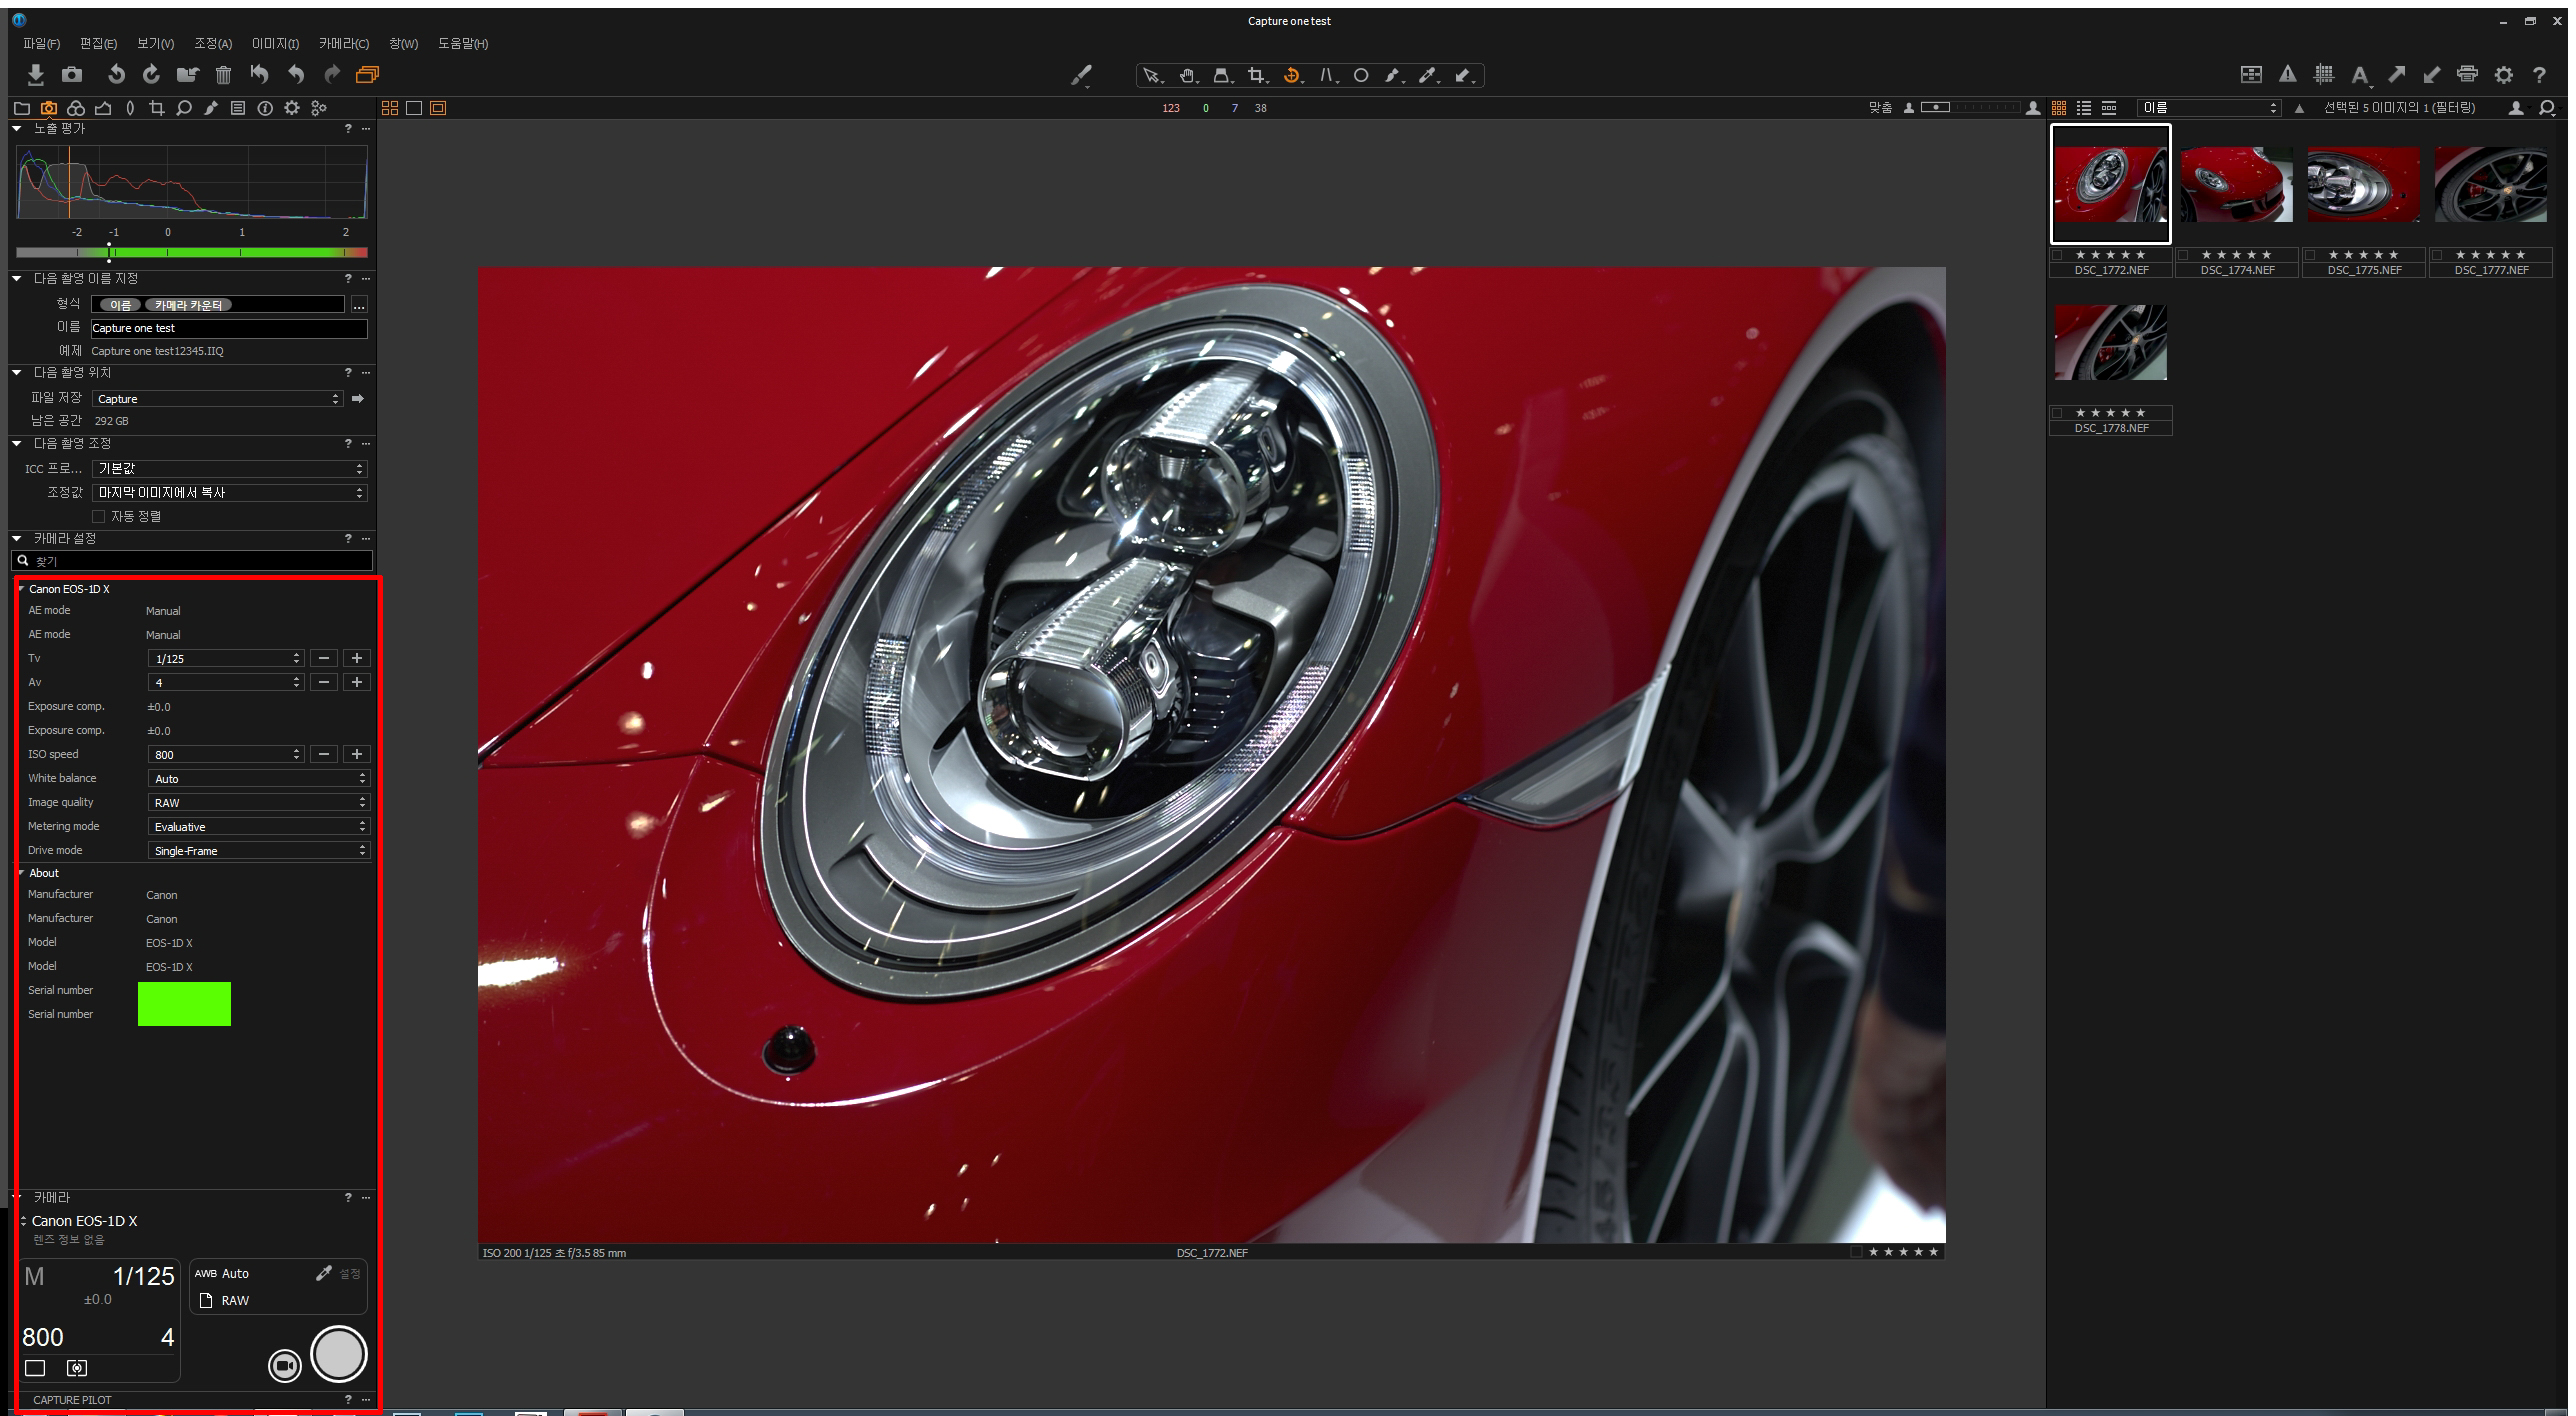
Task: Select the white balance eyedropper tool
Action: (x=1428, y=76)
